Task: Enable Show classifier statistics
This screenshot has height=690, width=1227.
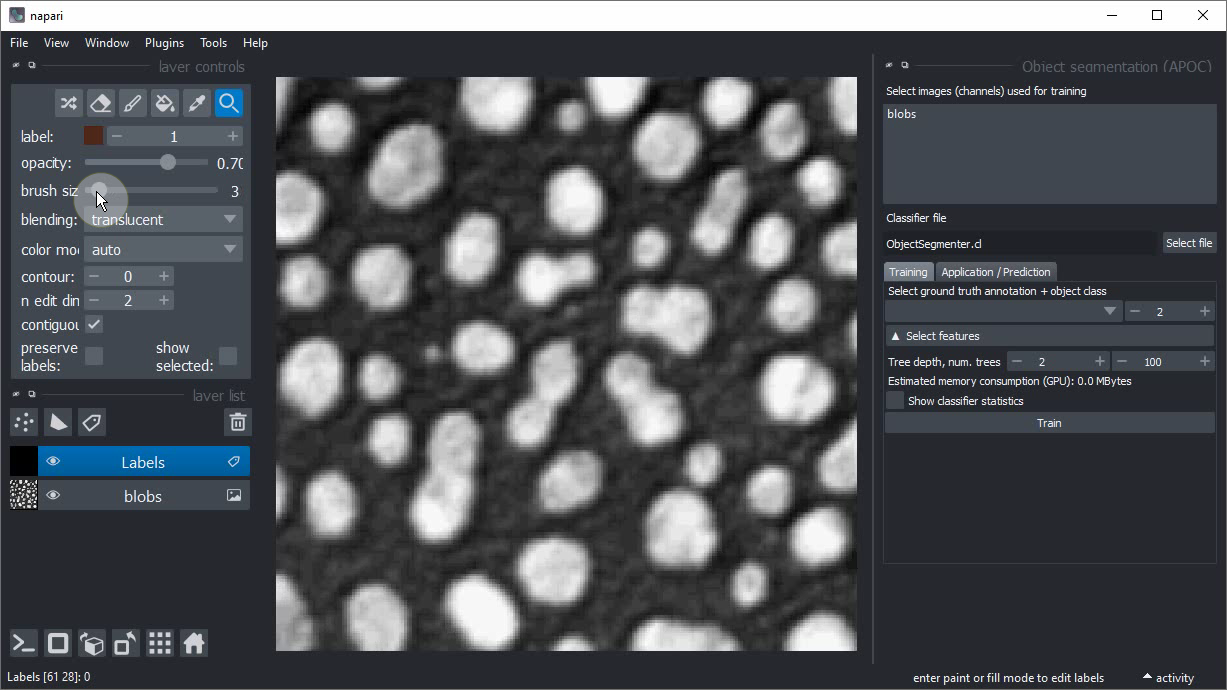Action: click(x=895, y=401)
